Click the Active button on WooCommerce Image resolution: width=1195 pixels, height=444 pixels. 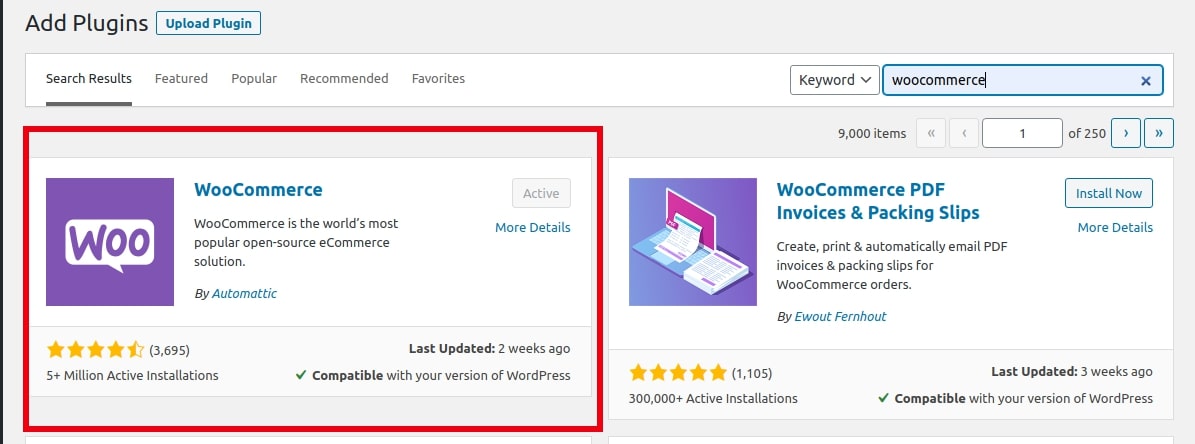coord(541,193)
